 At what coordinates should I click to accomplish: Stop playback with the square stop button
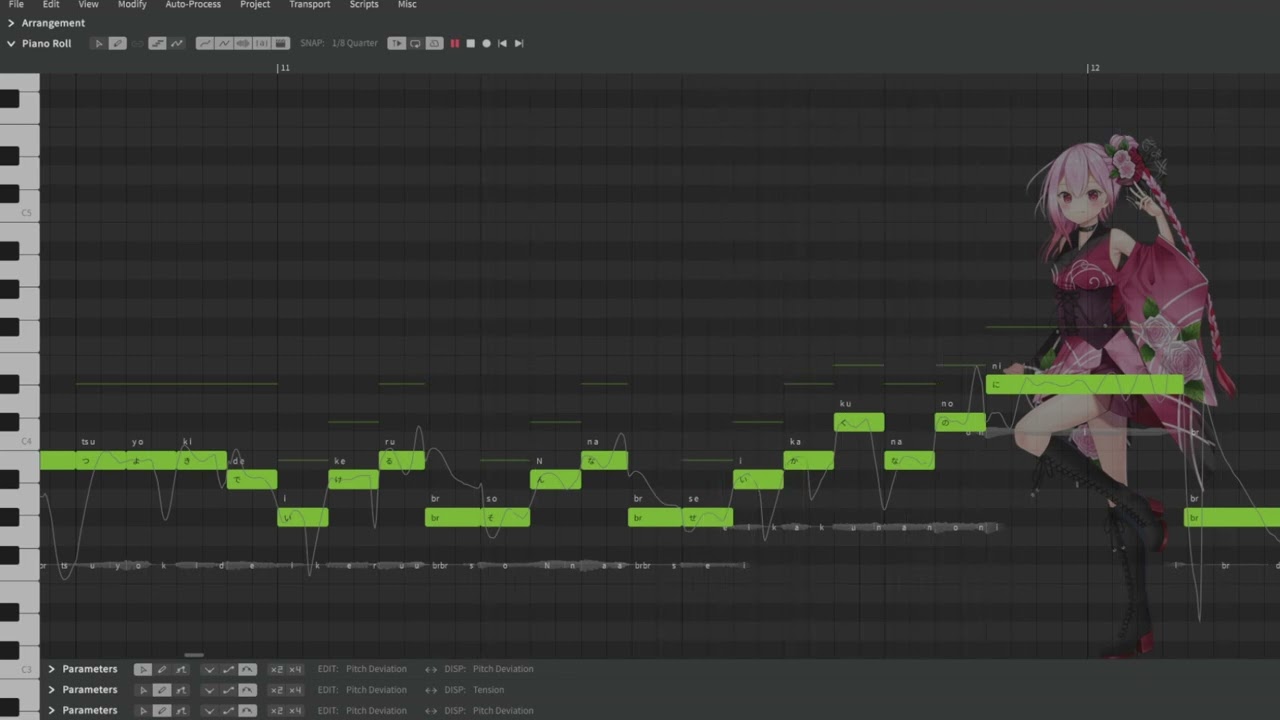(470, 43)
